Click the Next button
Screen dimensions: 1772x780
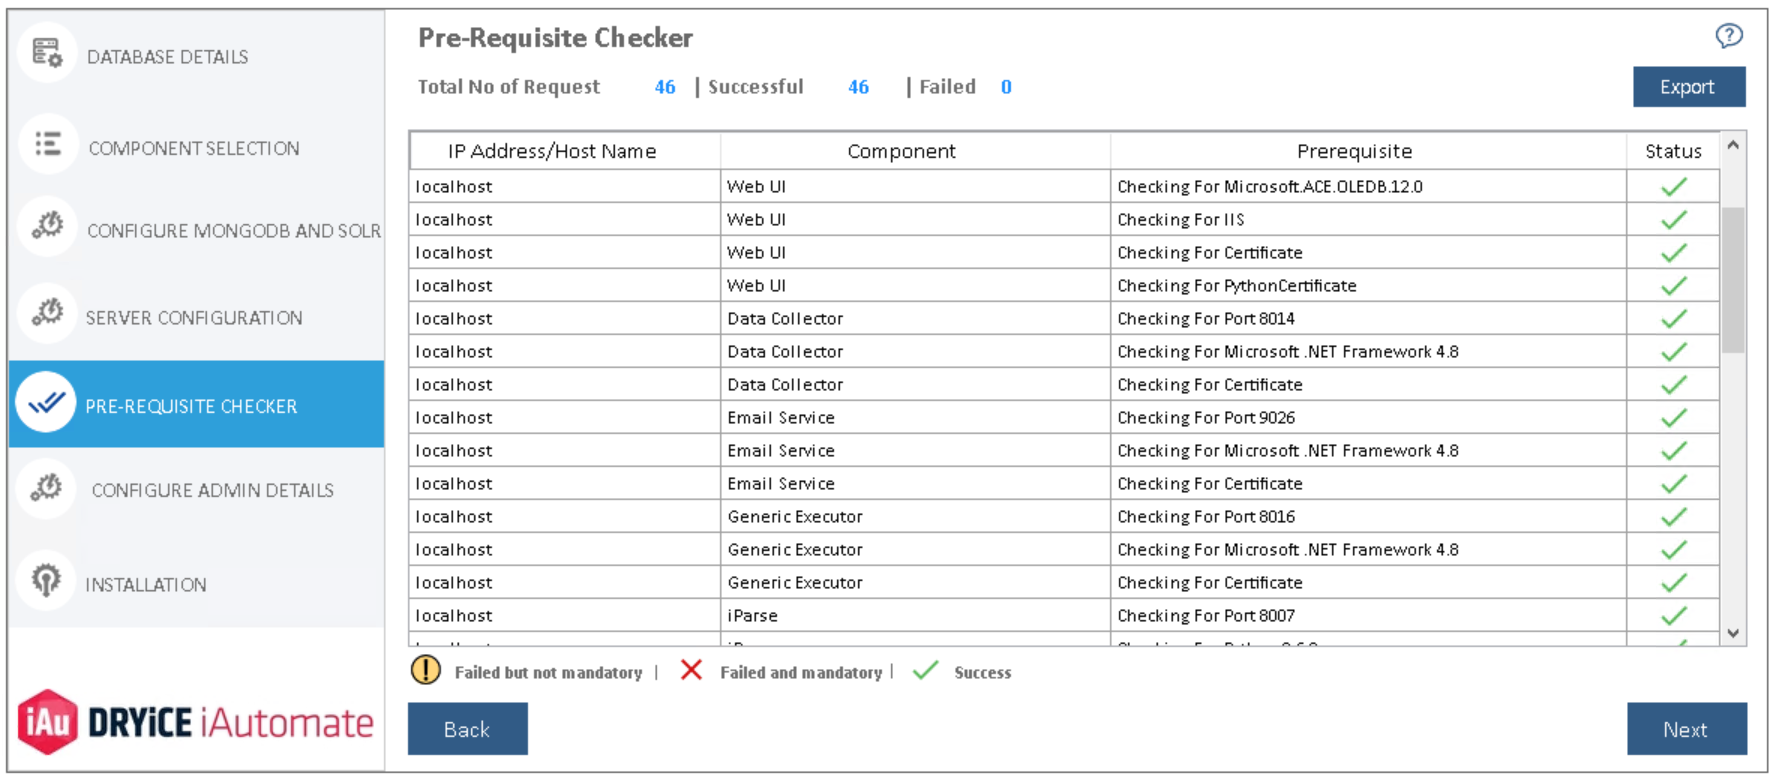pyautogui.click(x=1687, y=729)
